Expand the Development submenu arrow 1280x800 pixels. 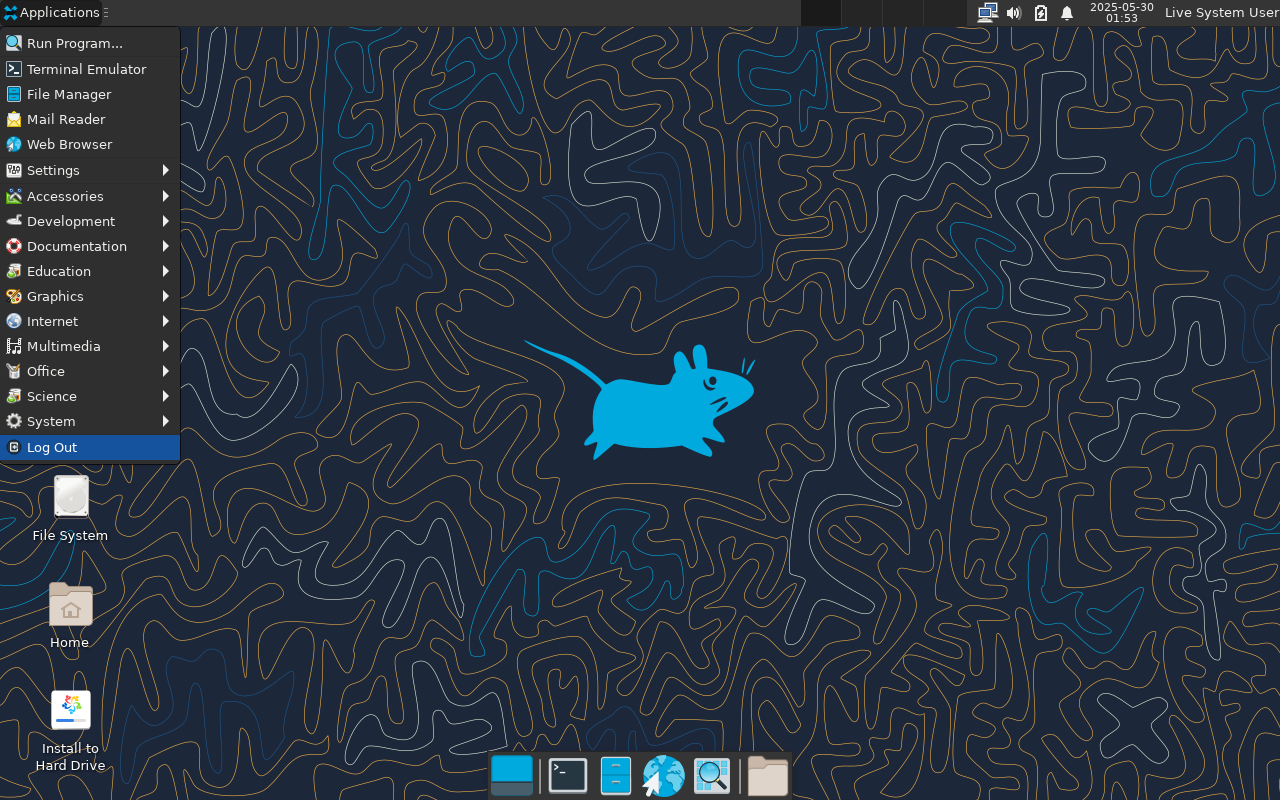[166, 221]
